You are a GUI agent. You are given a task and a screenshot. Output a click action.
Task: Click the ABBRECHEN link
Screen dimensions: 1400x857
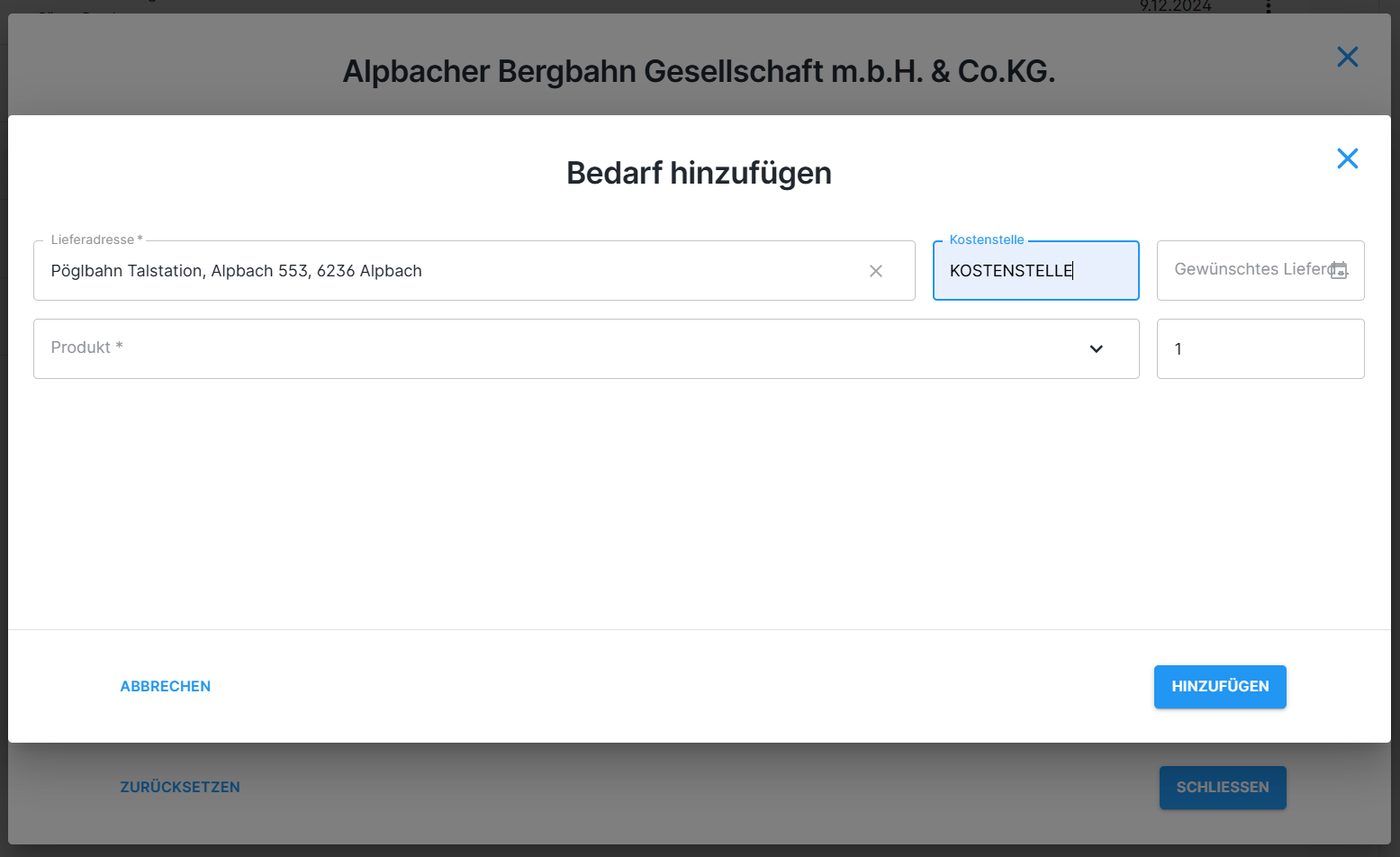click(165, 686)
